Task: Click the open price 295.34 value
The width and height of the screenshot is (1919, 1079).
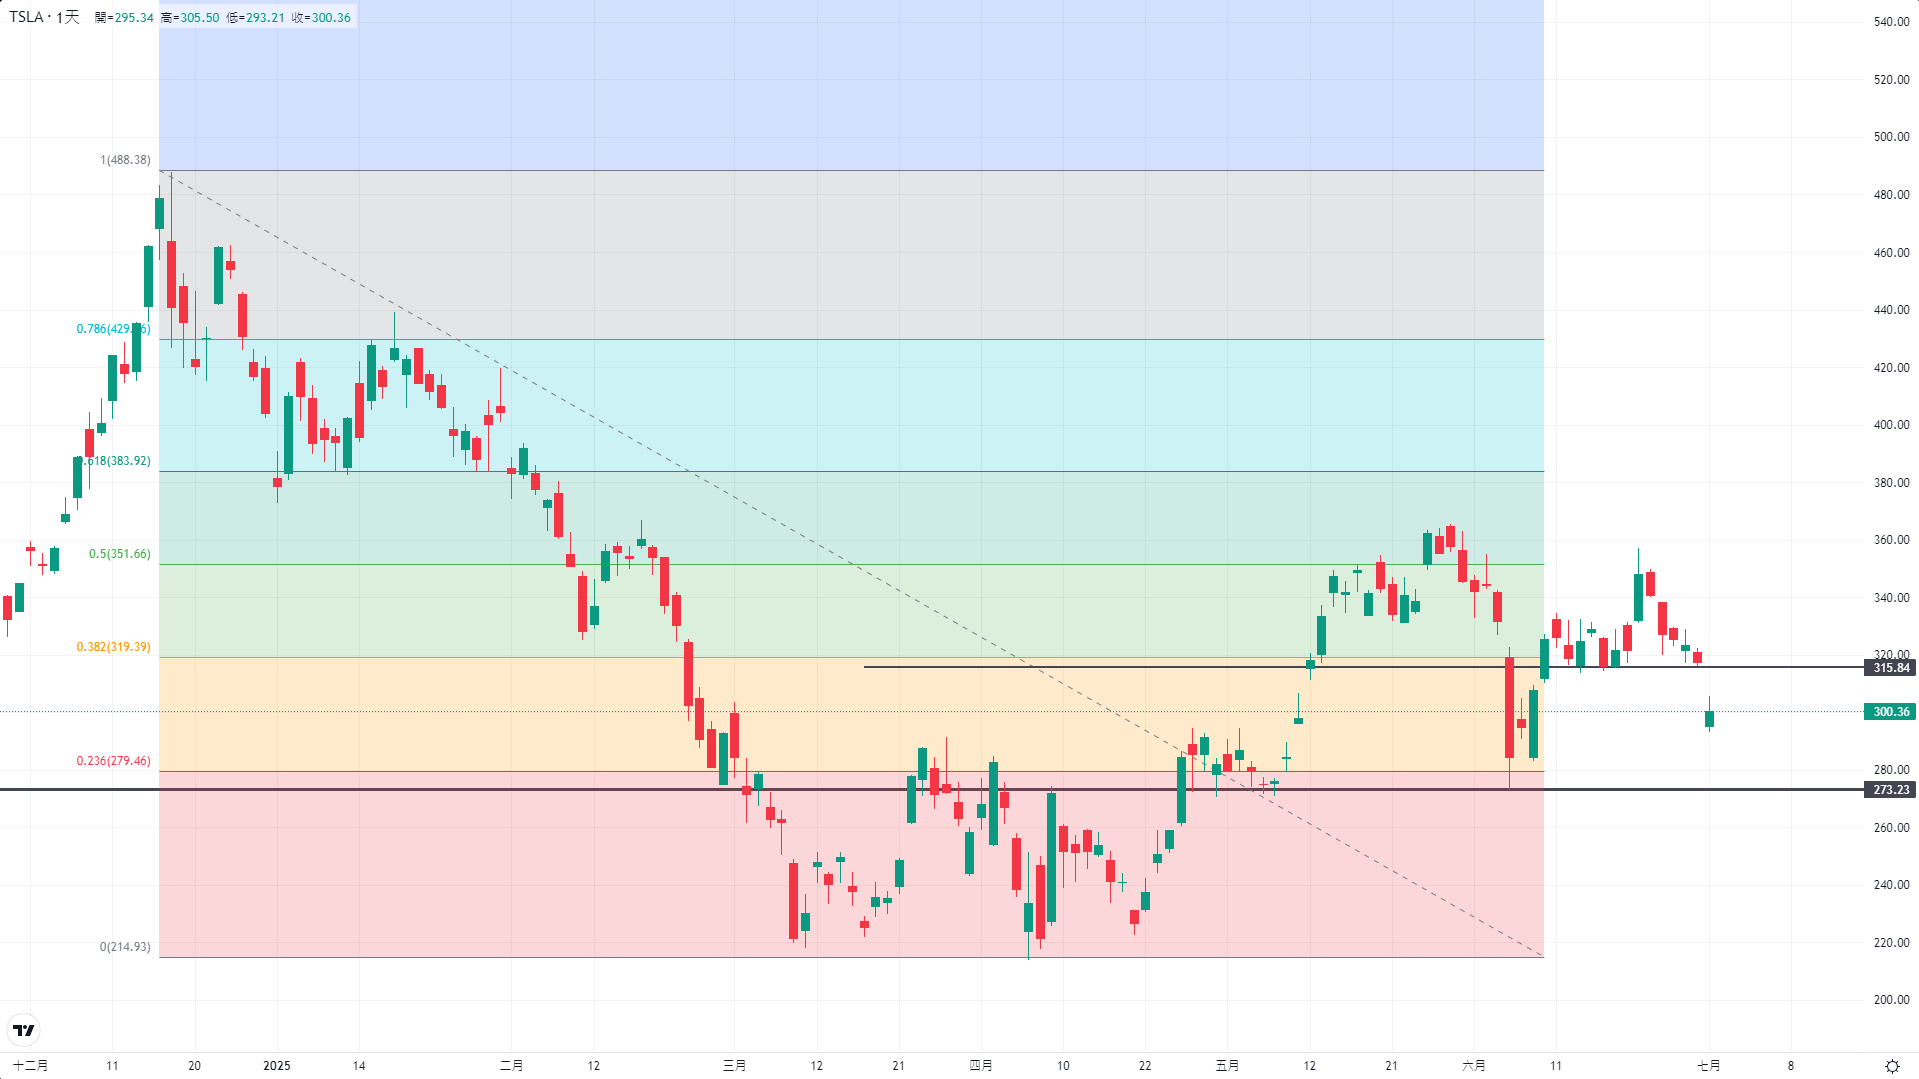Action: [x=134, y=18]
